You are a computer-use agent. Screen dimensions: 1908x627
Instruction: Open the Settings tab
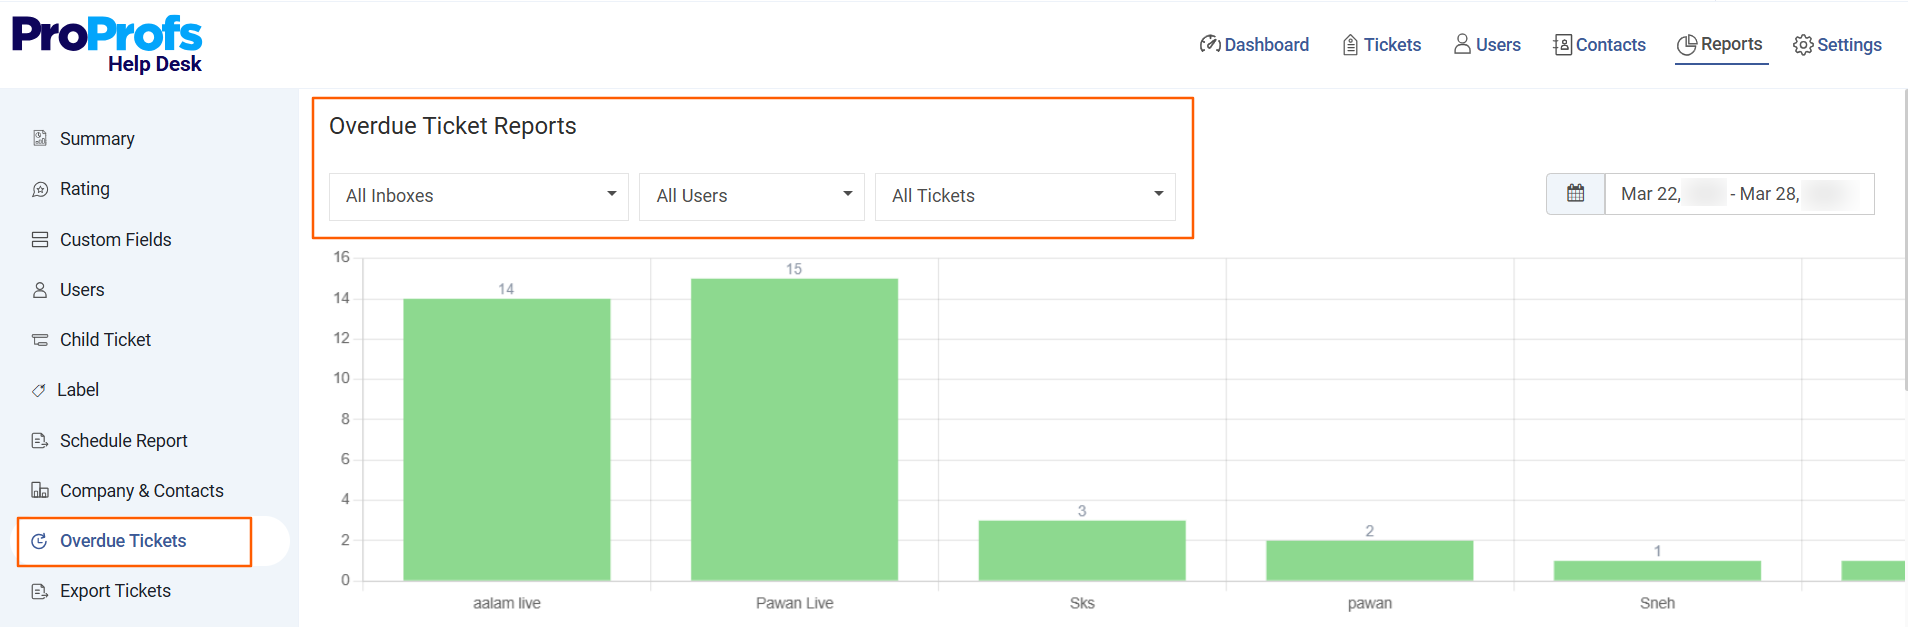(x=1837, y=45)
